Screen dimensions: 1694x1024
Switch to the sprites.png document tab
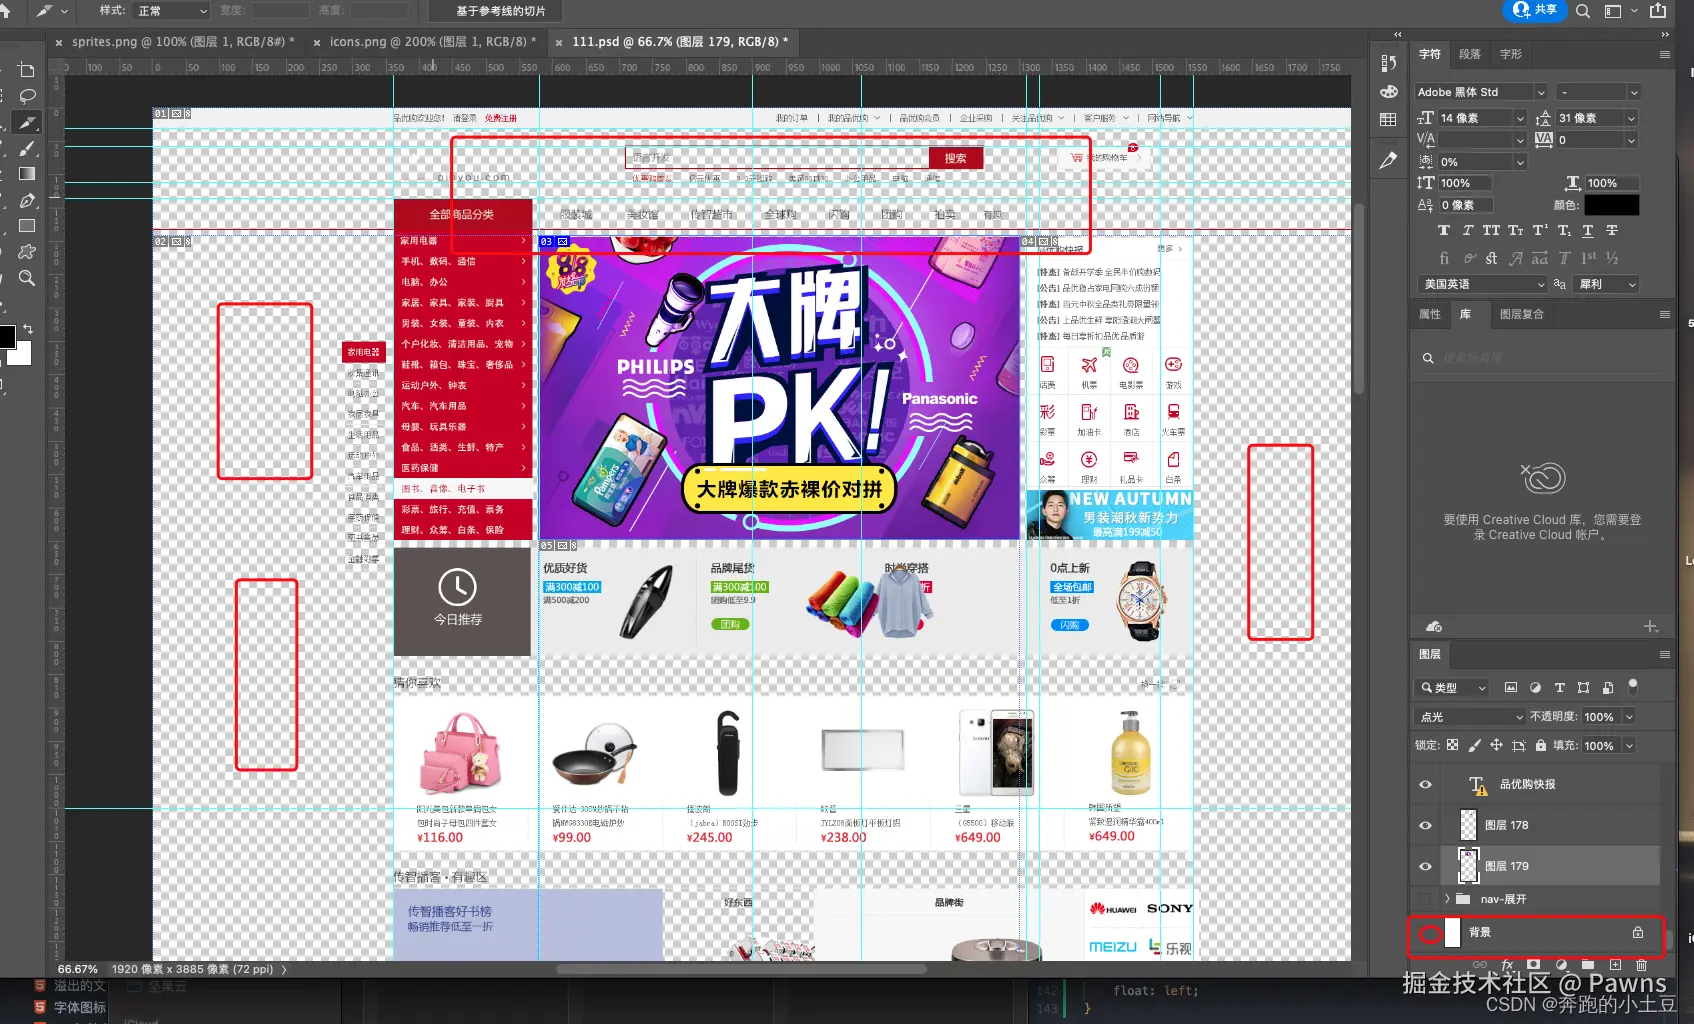[x=180, y=42]
